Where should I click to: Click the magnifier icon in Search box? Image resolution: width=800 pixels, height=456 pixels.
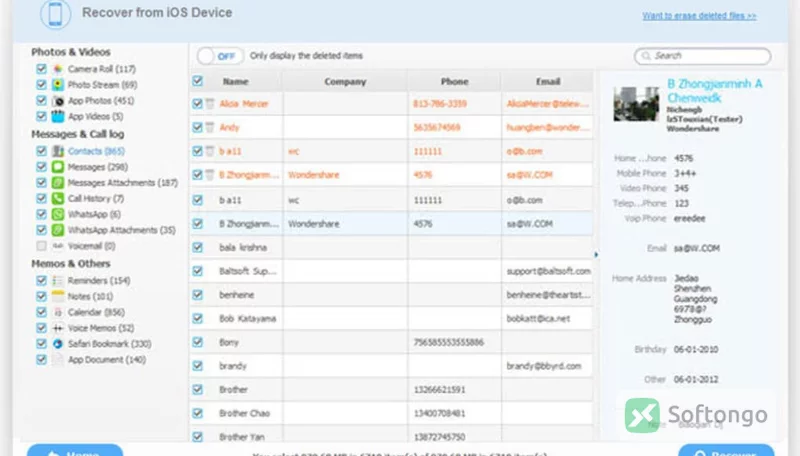pos(646,56)
